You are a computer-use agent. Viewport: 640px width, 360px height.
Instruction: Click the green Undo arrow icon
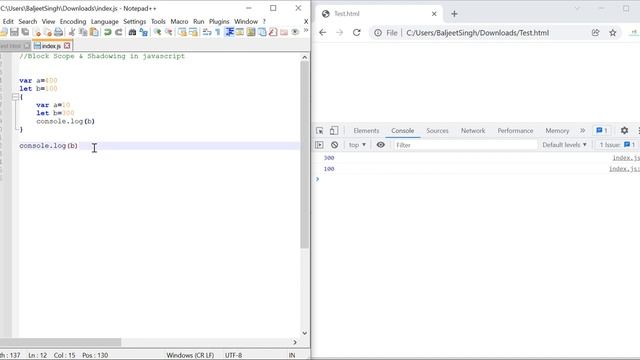coord(107,32)
